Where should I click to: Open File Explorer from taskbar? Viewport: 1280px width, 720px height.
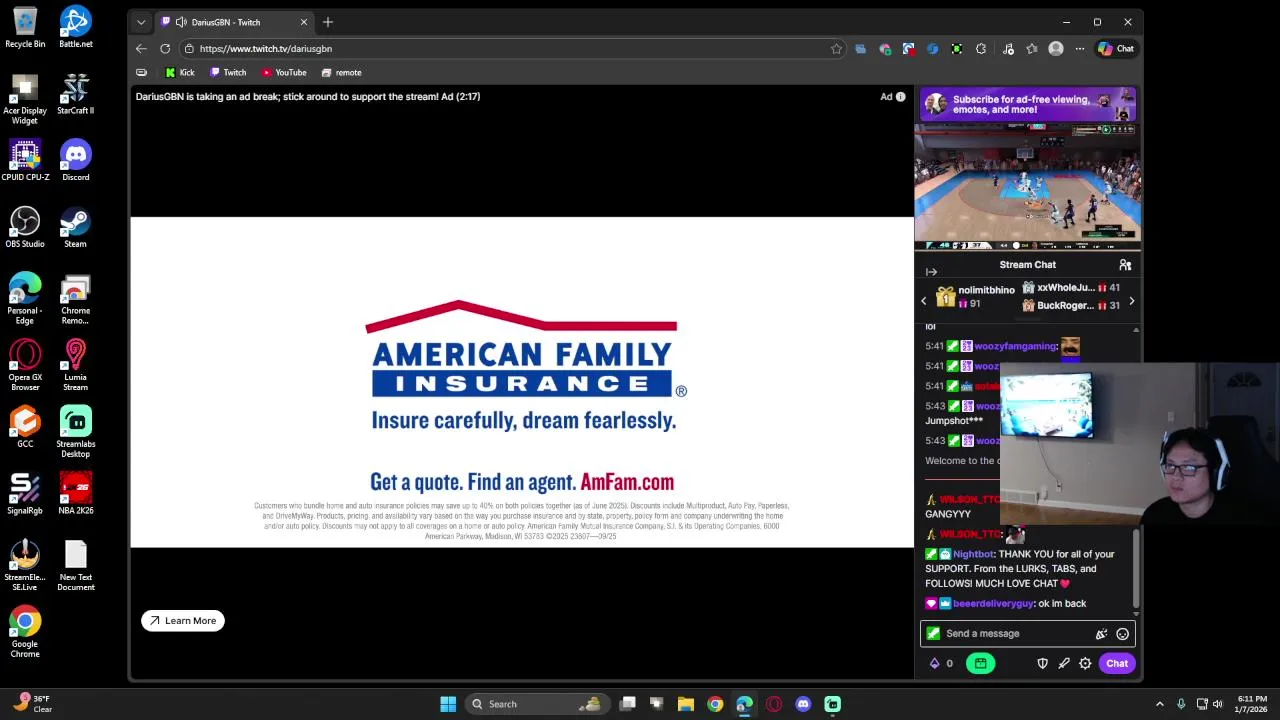(685, 704)
